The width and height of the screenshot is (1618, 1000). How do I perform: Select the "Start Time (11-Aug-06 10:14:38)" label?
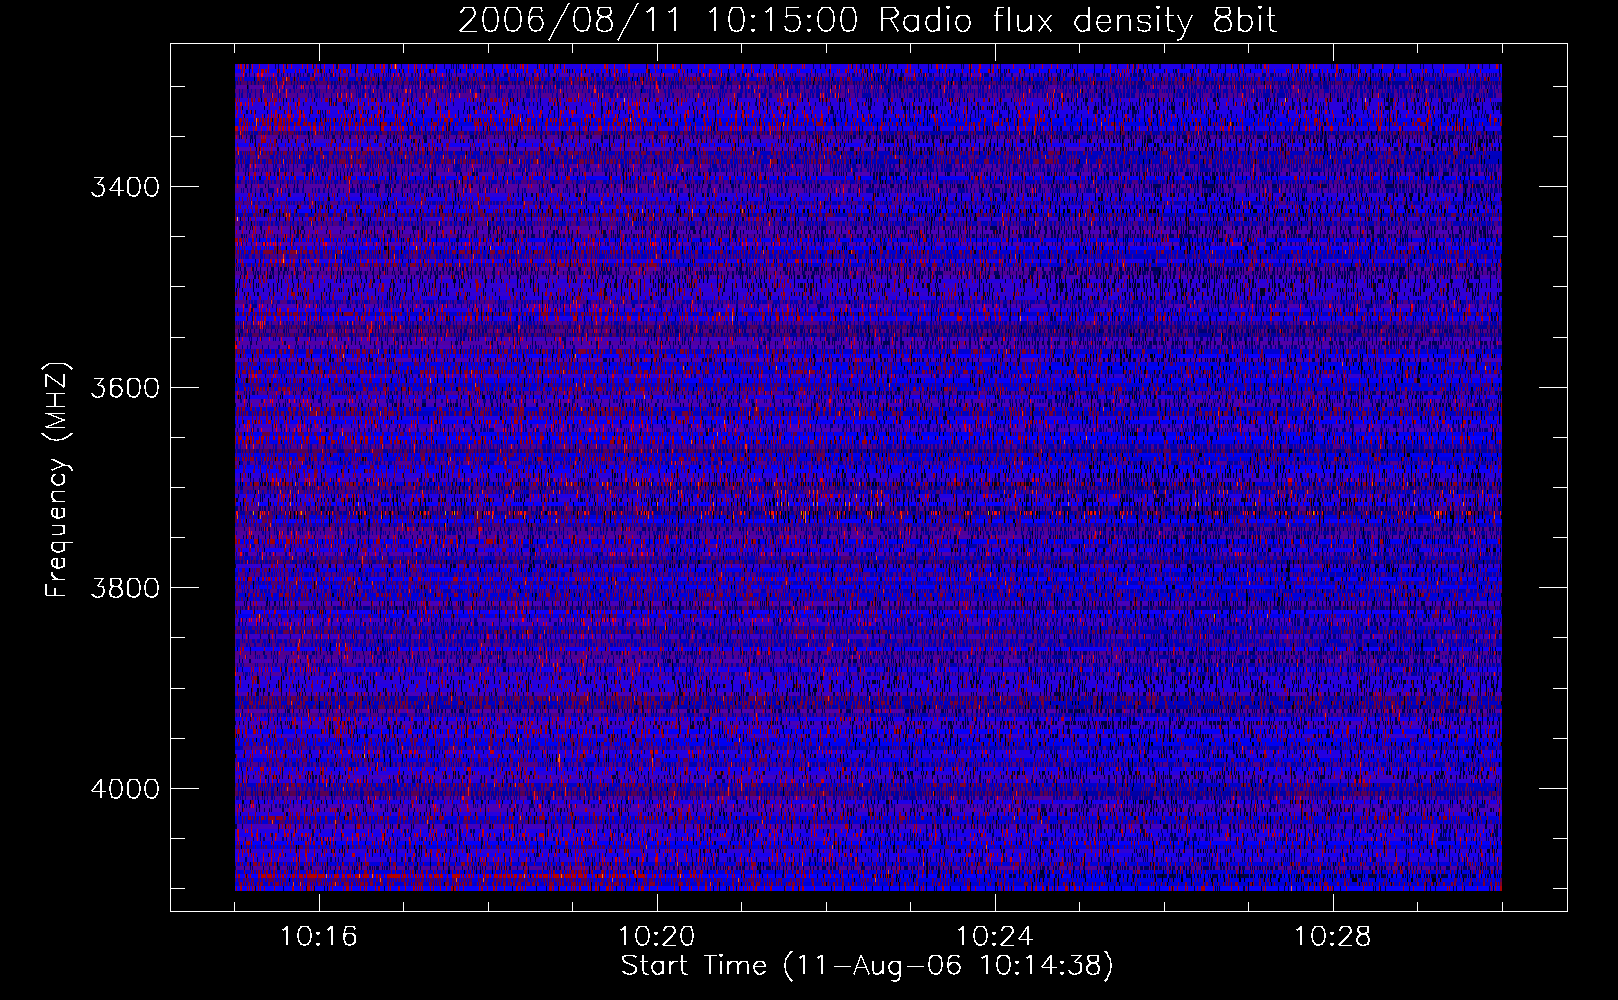[x=867, y=966]
